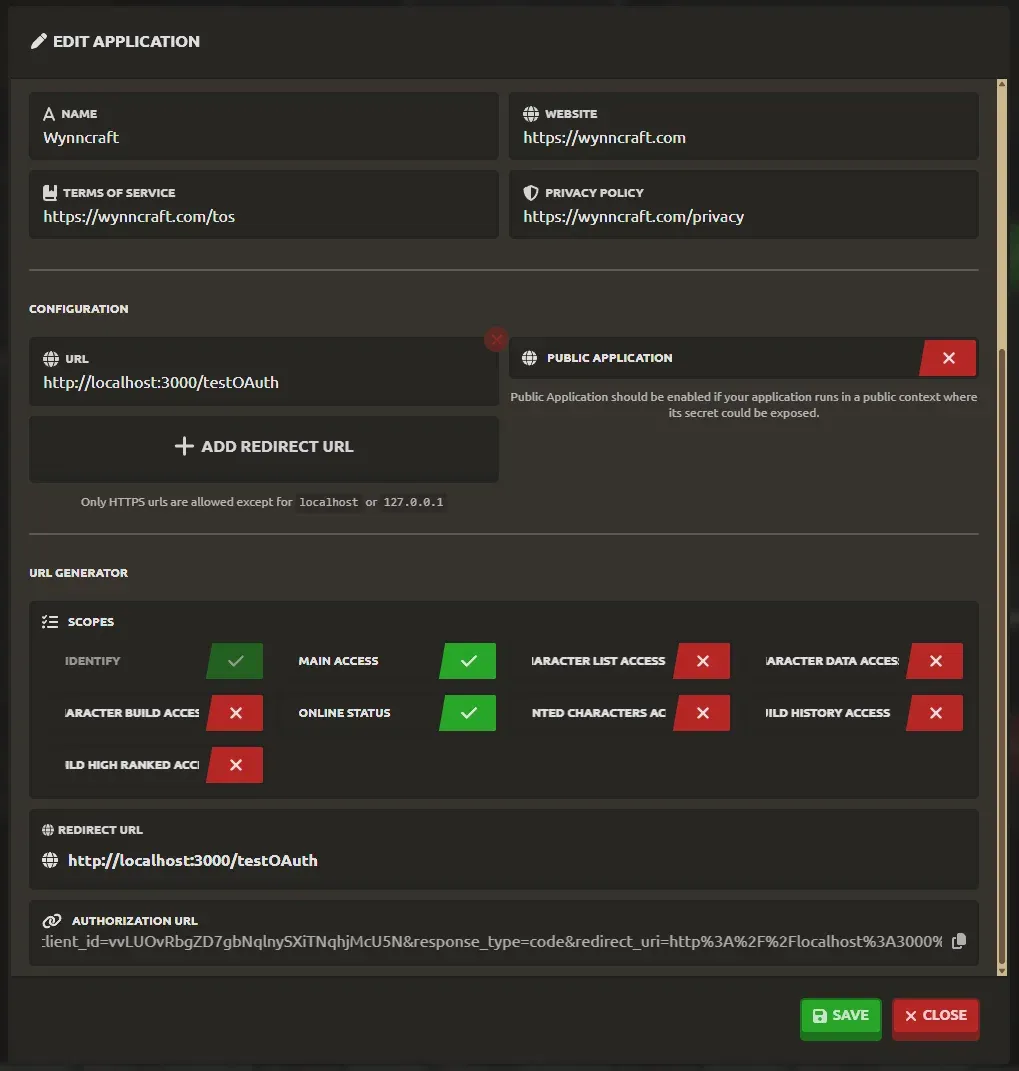1019x1071 pixels.
Task: Disable the Online Status scope
Action: click(x=468, y=712)
